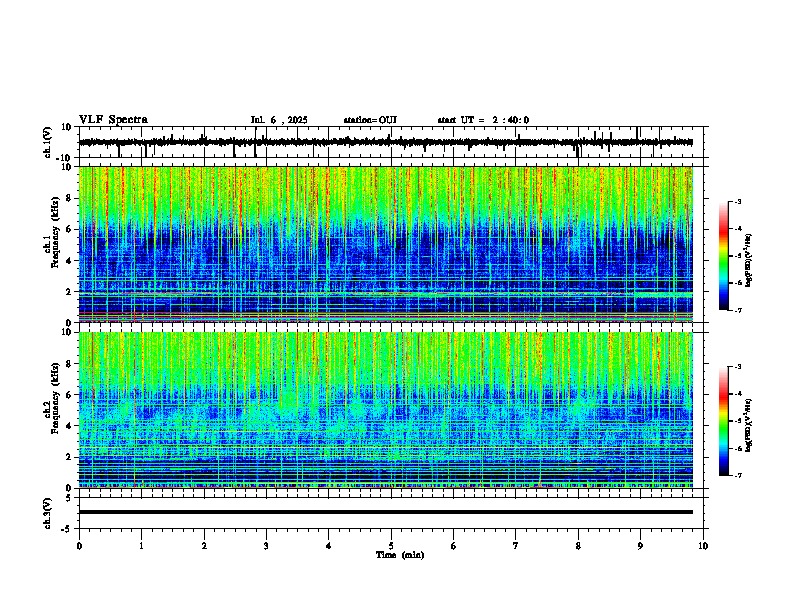Click the "-7" label on ch.2 colorbar
Image resolution: width=792 pixels, height=612 pixels.
[x=738, y=475]
